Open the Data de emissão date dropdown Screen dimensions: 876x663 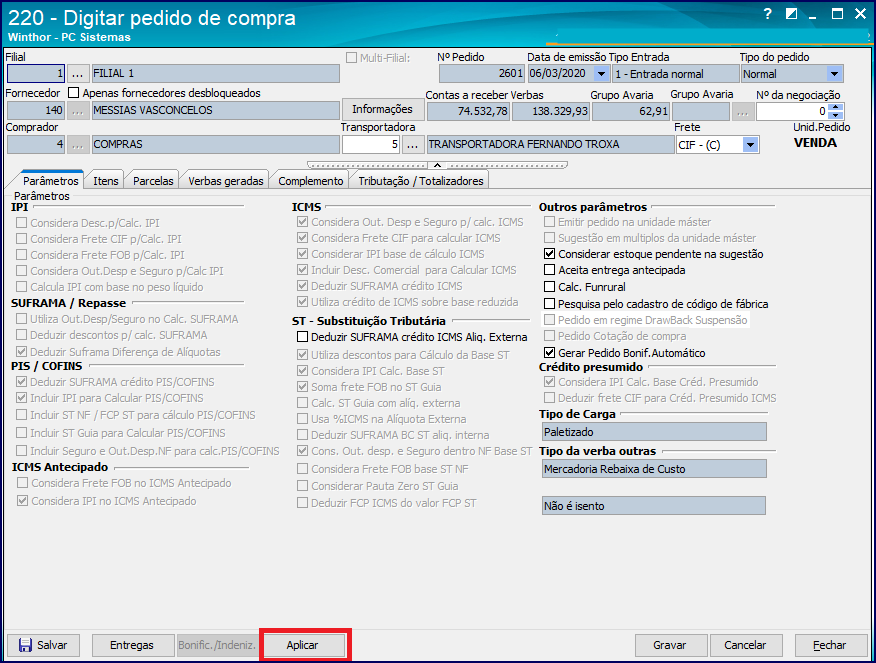[601, 74]
